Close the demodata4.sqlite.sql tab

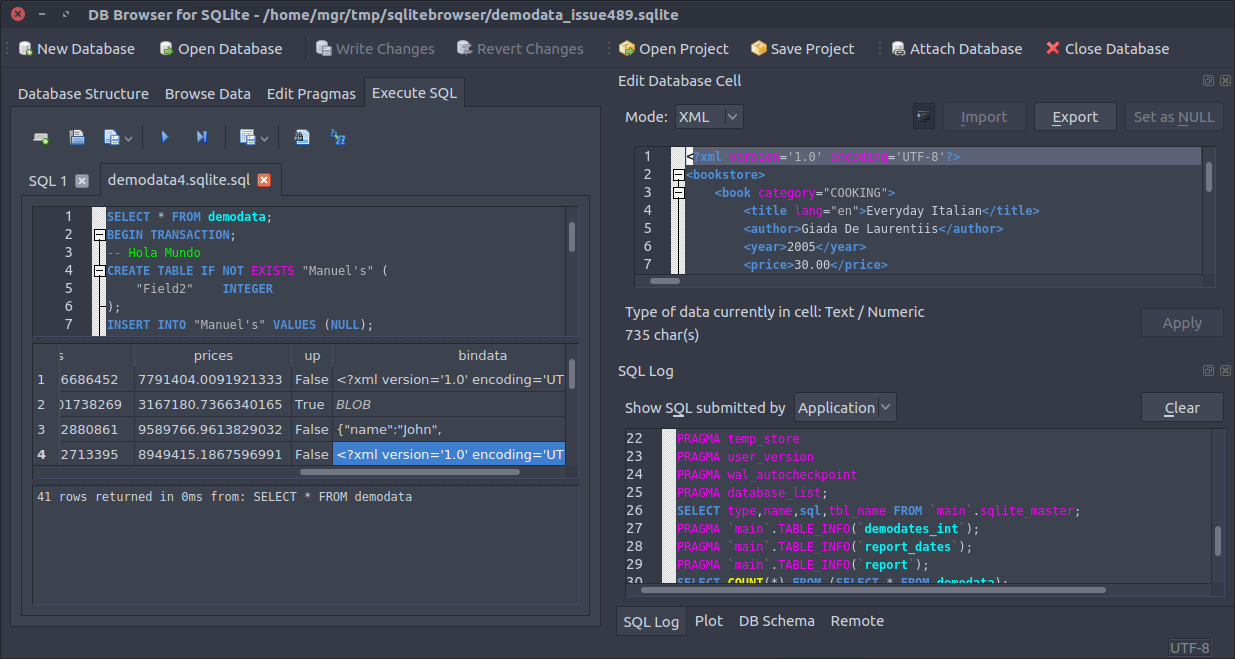264,180
